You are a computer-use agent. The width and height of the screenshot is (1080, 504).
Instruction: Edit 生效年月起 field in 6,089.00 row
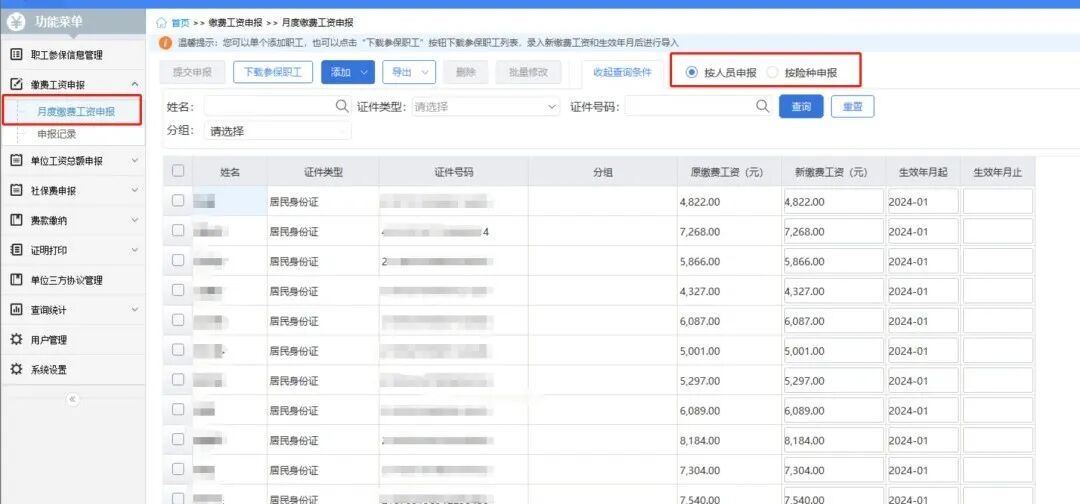[923, 410]
